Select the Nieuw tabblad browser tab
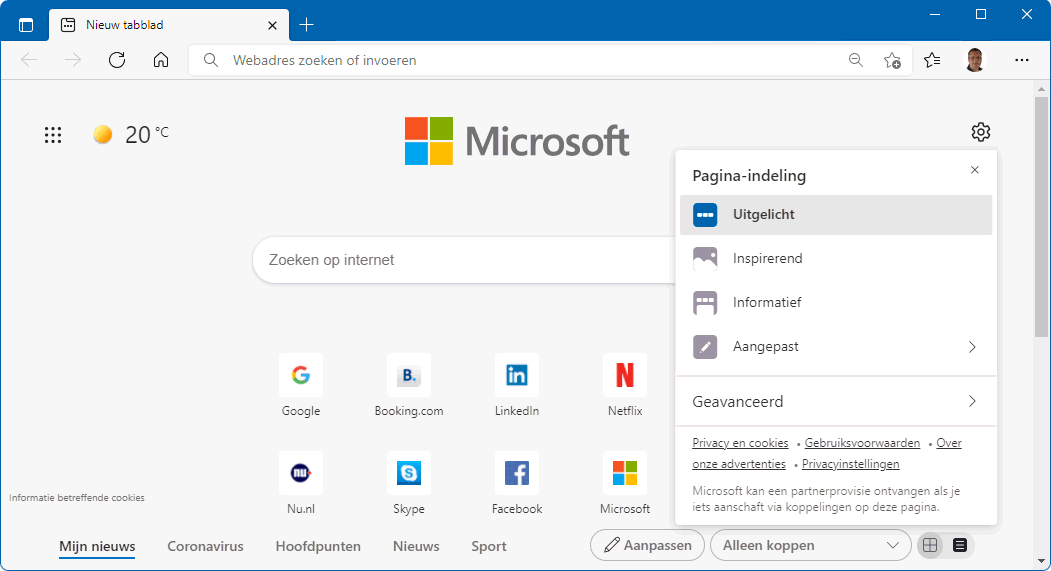Image resolution: width=1051 pixels, height=571 pixels. click(x=169, y=25)
